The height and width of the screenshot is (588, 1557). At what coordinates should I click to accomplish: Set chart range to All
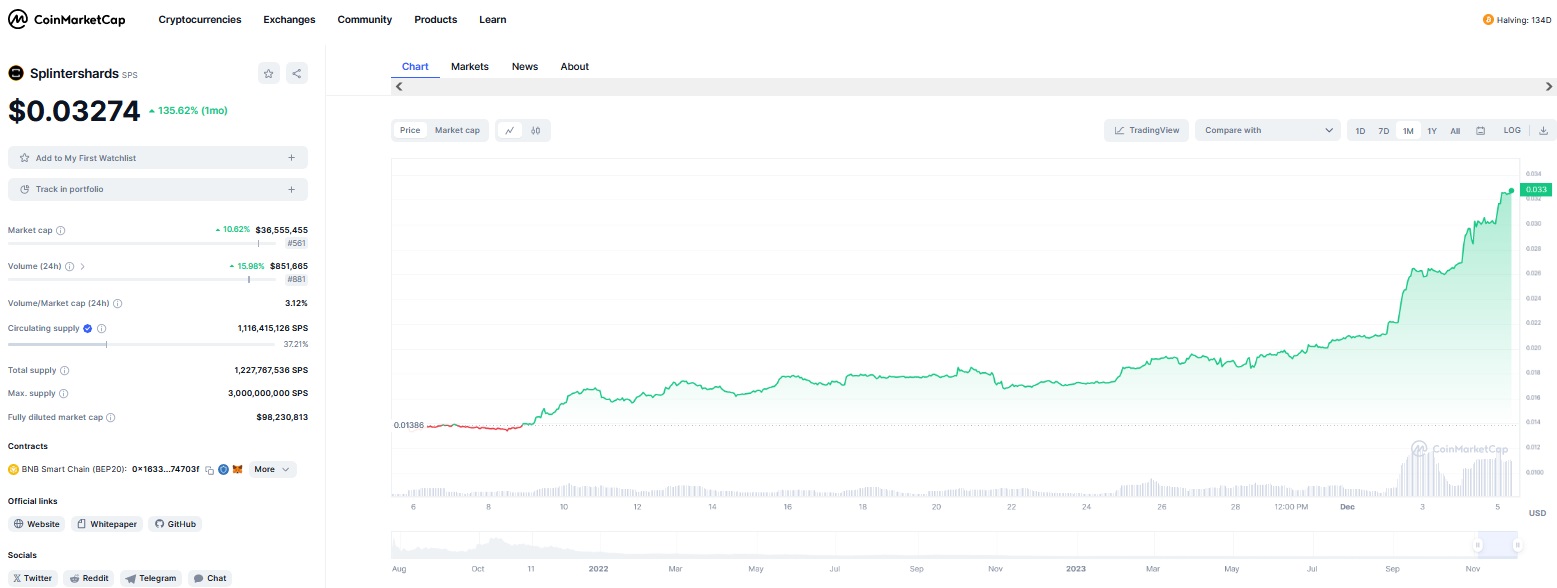click(1455, 131)
